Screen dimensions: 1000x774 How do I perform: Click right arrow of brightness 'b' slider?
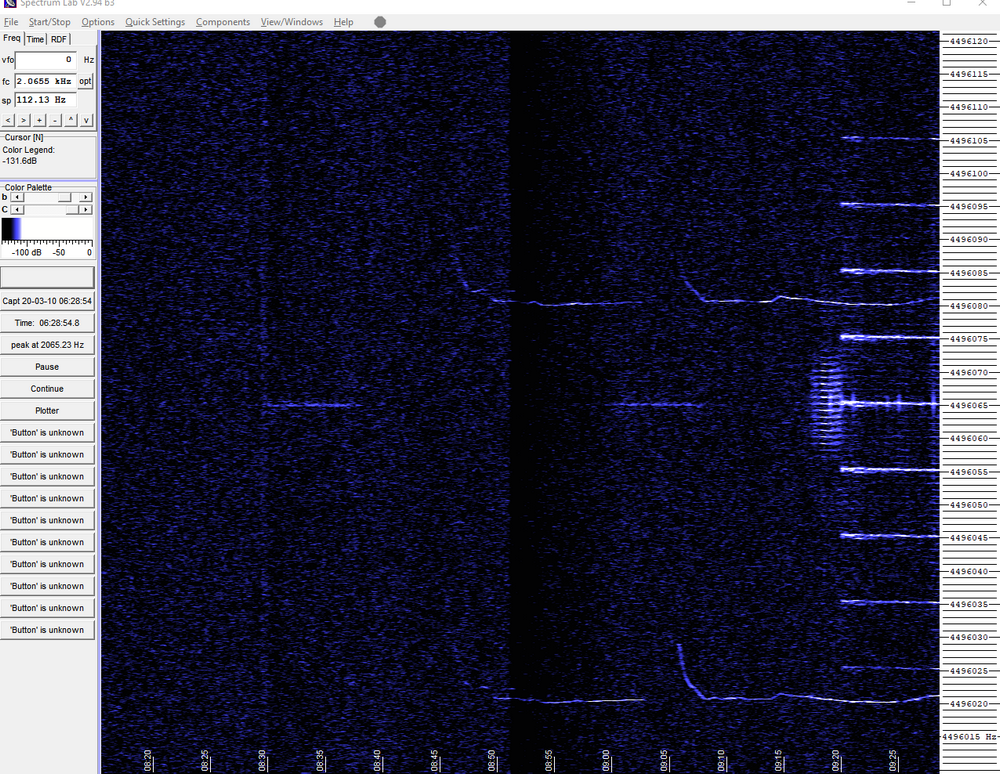[86, 197]
